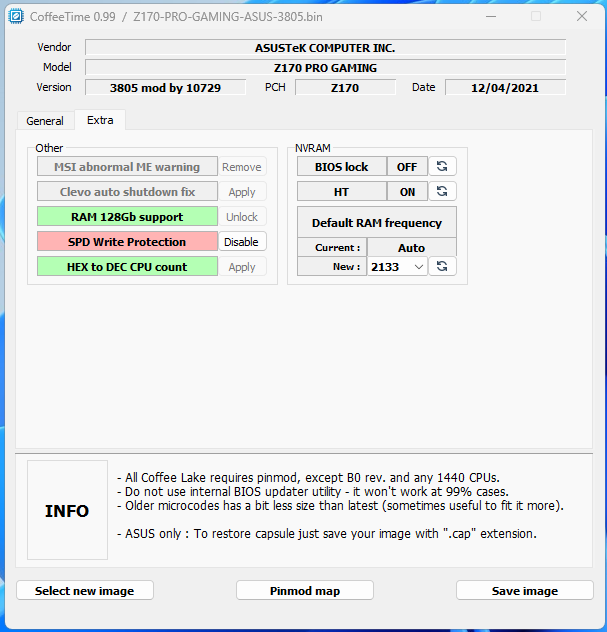Click the SPD Write Protection label
This screenshot has height=632, width=607.
[127, 242]
